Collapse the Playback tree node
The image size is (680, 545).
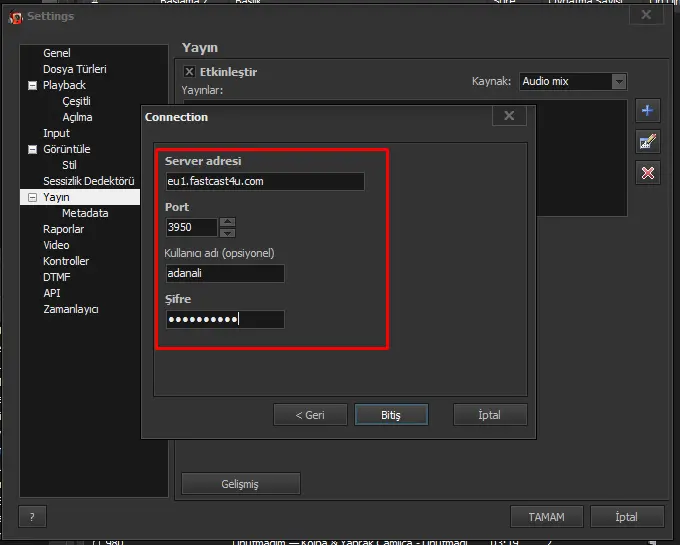[x=33, y=85]
